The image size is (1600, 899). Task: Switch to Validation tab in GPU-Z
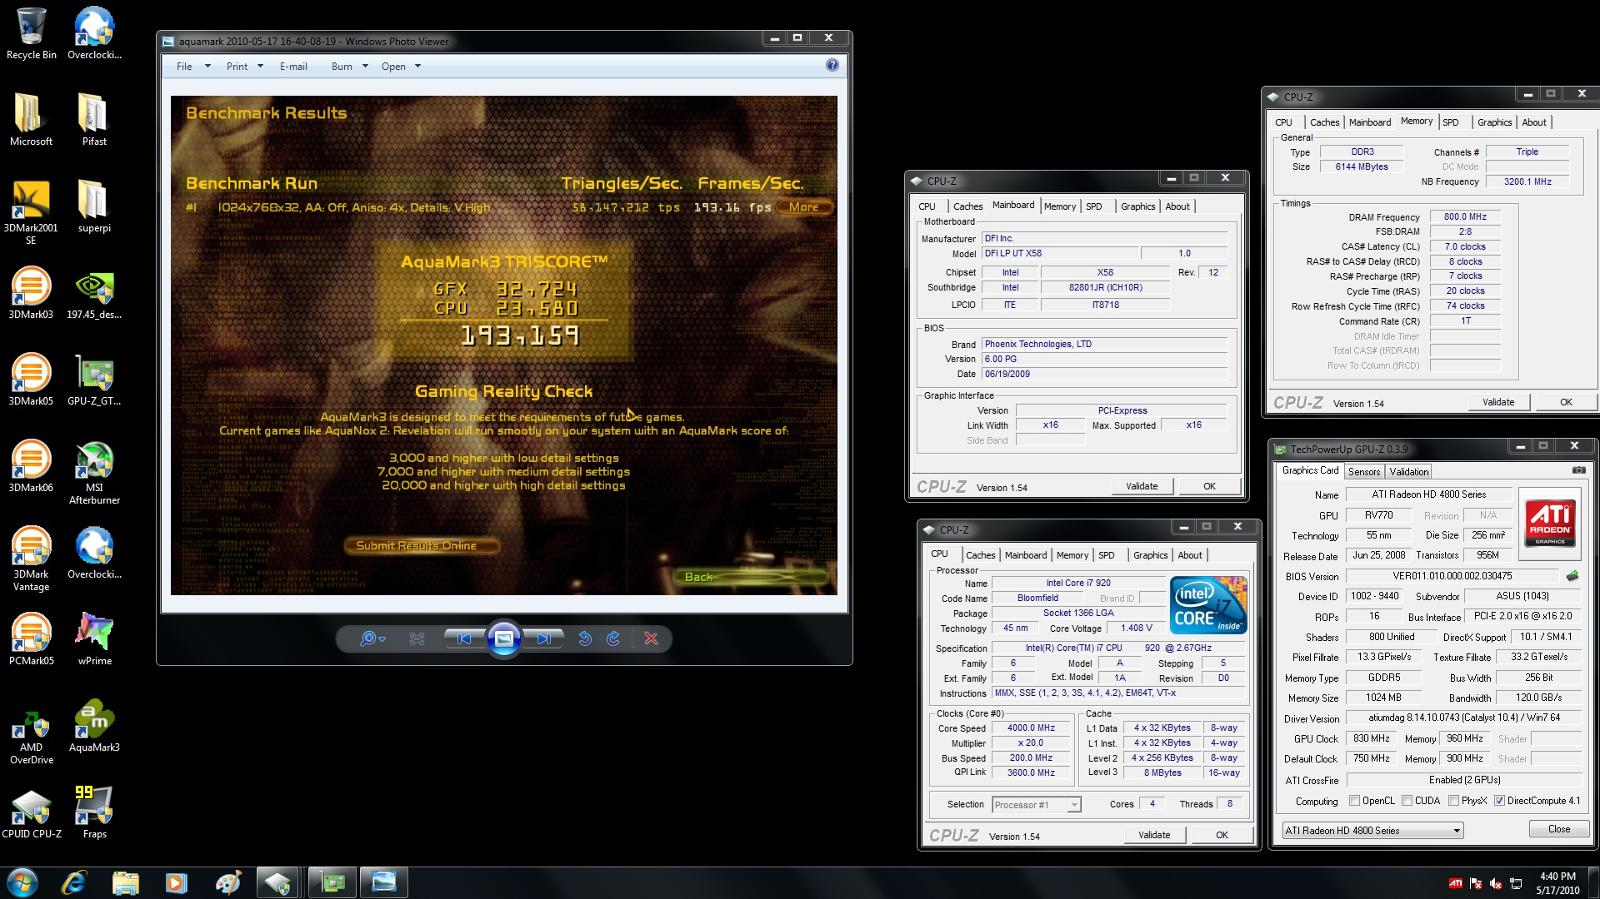[x=1409, y=472]
